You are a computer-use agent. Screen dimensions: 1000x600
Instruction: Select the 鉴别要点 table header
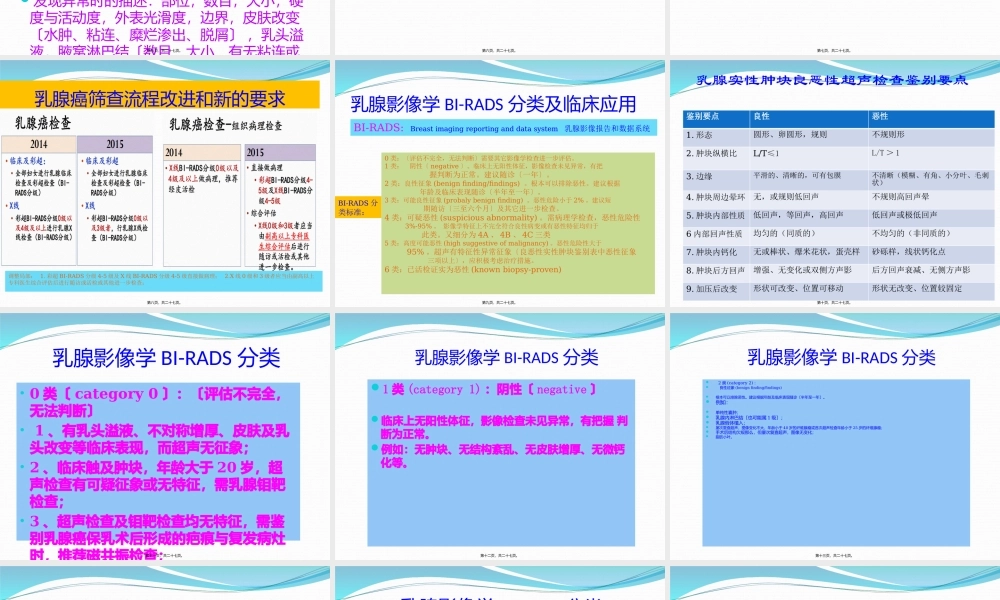tap(702, 117)
